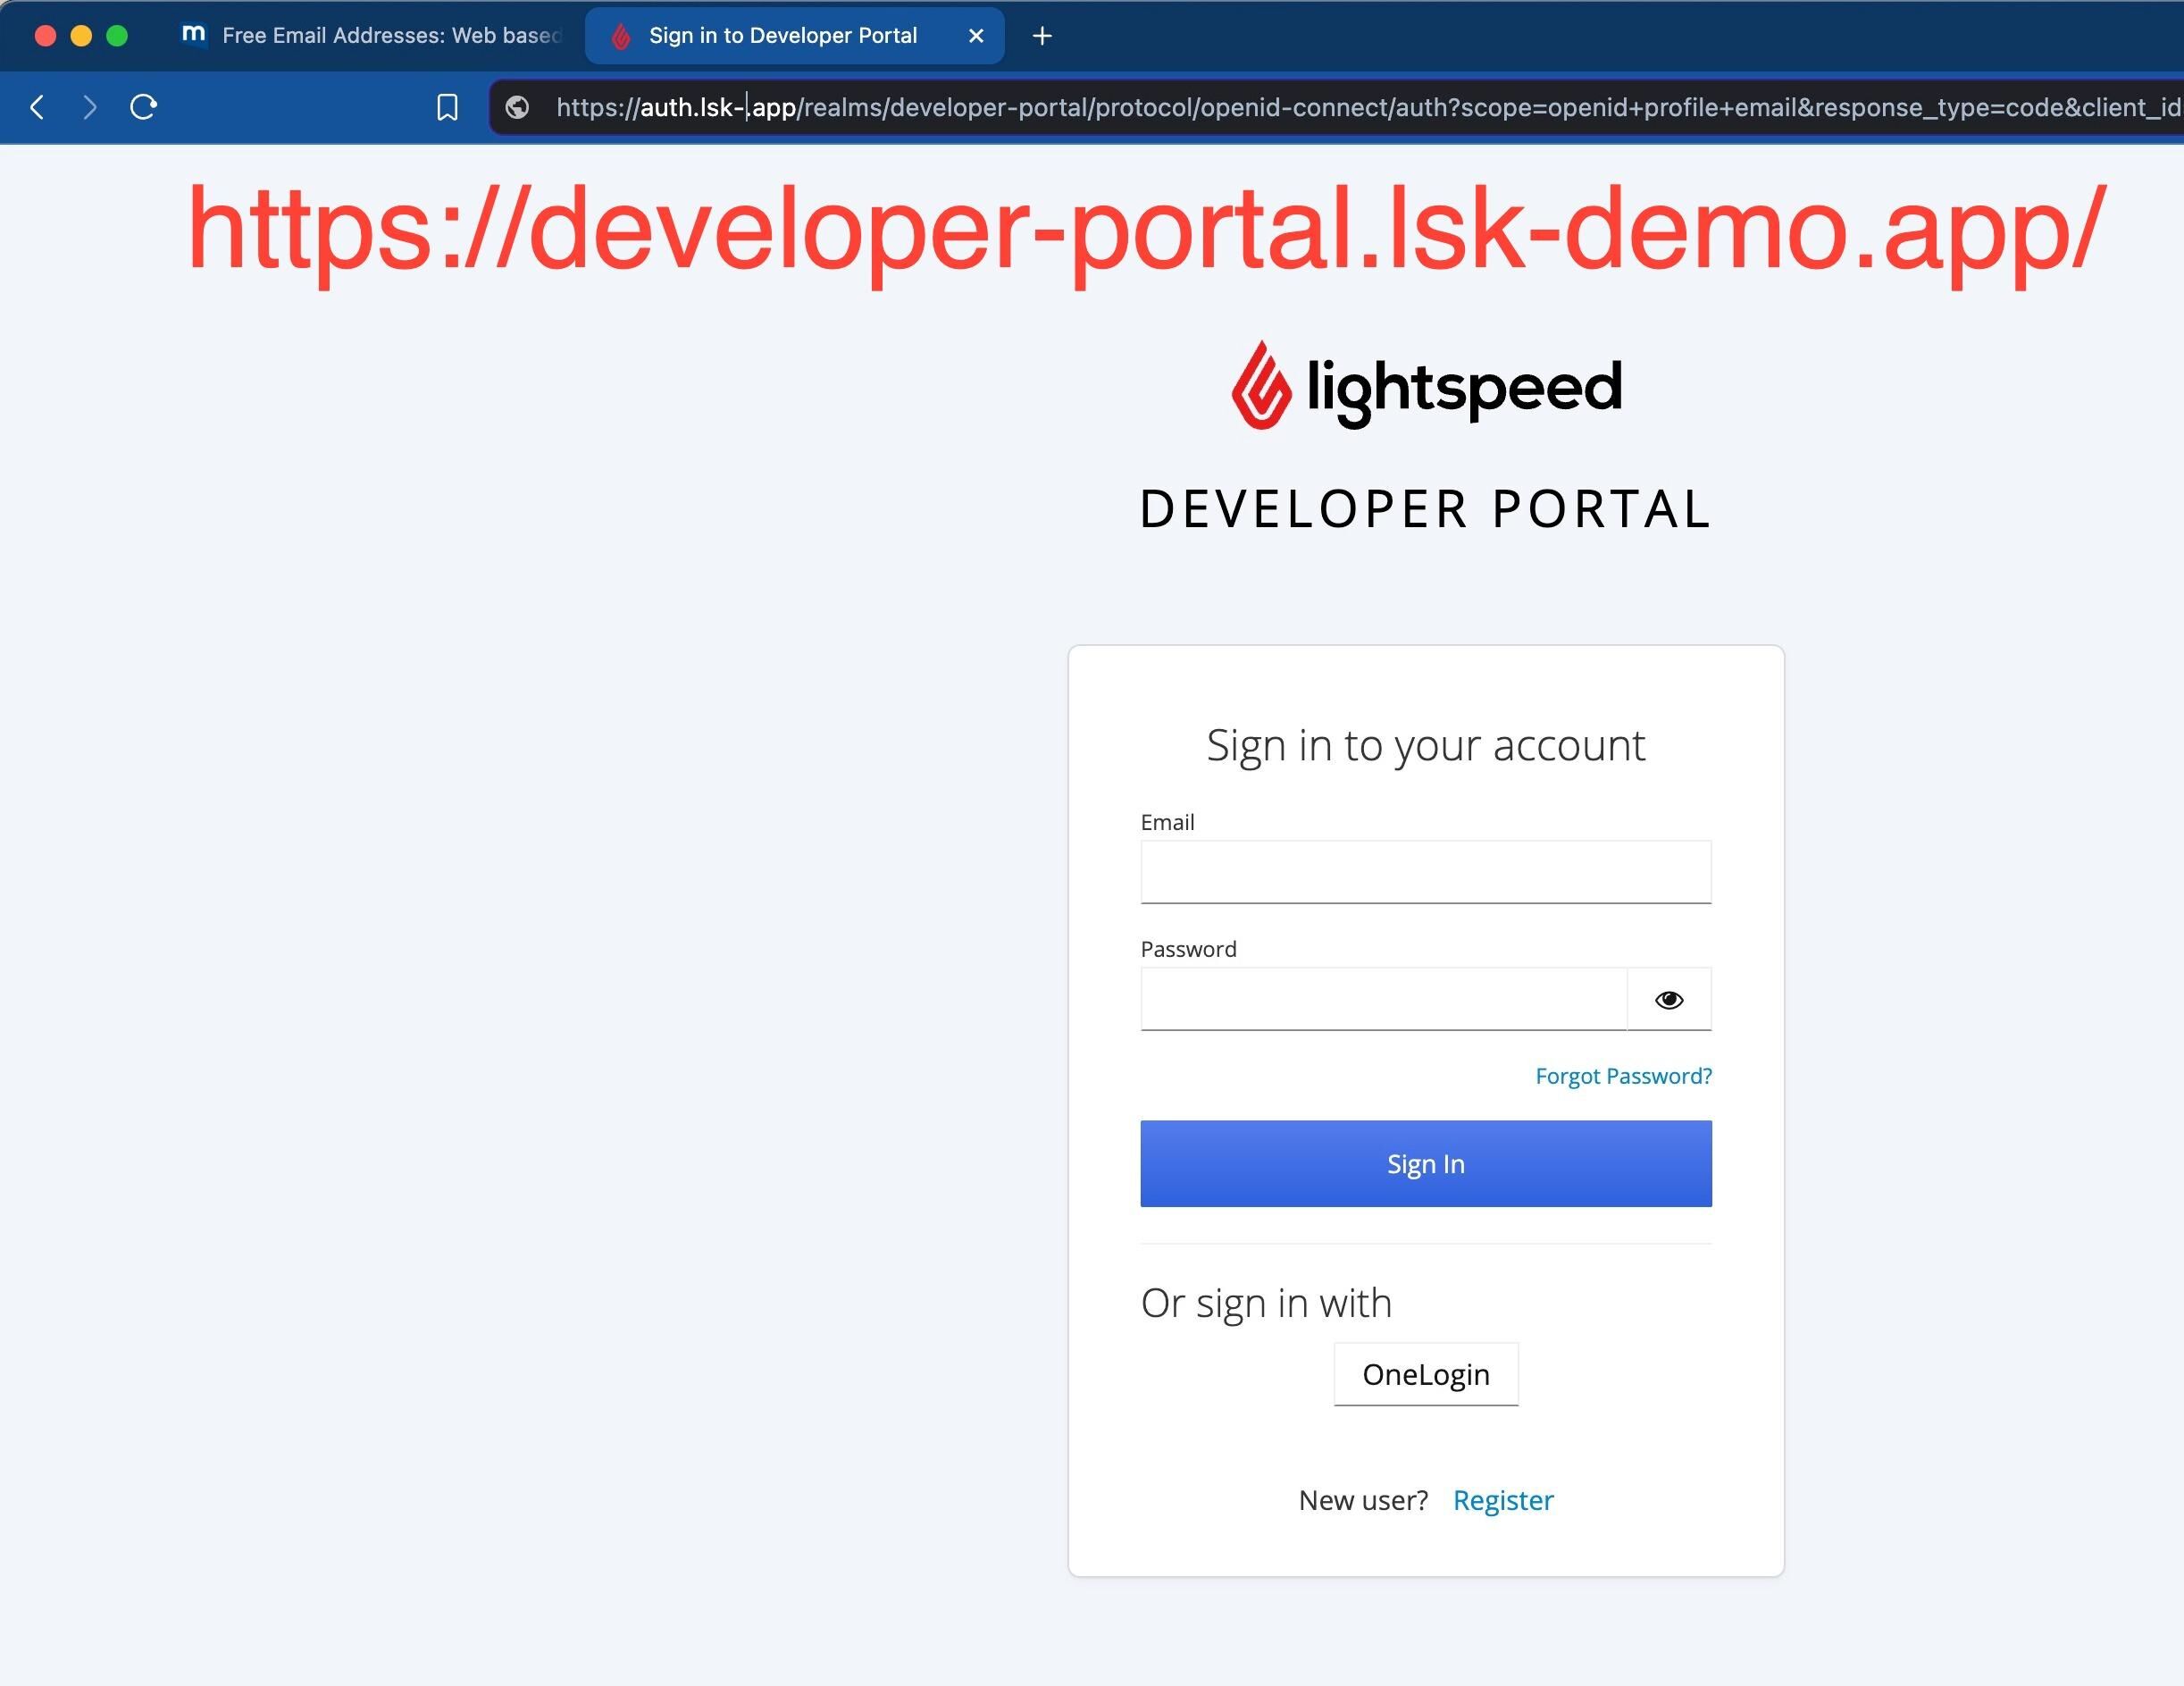This screenshot has width=2184, height=1686.
Task: Click the browser back arrow
Action: (x=37, y=107)
